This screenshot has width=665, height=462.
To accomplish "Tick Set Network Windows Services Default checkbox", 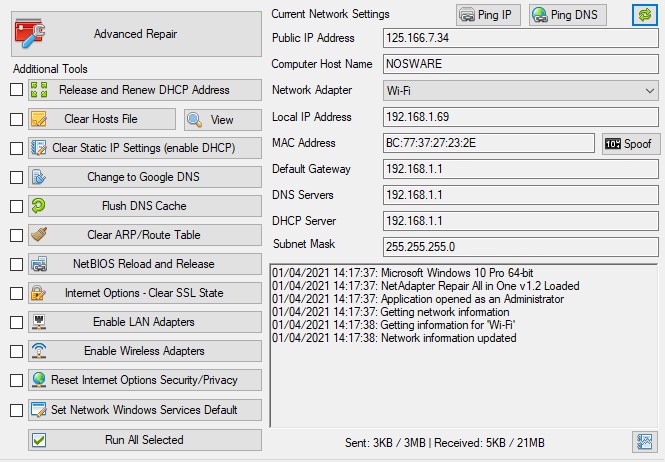I will pos(17,410).
